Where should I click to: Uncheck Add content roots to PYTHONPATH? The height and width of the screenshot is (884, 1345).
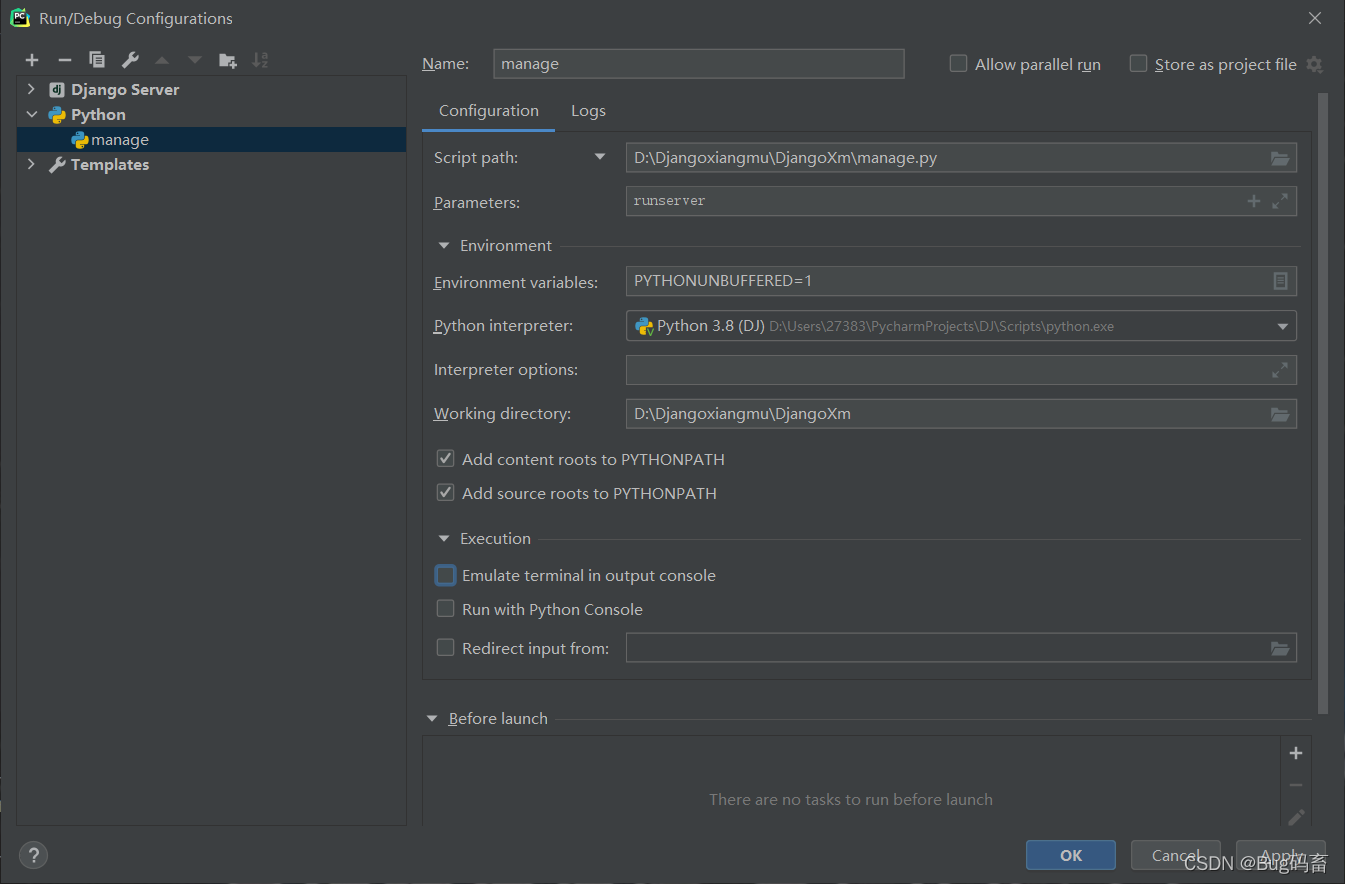tap(446, 459)
